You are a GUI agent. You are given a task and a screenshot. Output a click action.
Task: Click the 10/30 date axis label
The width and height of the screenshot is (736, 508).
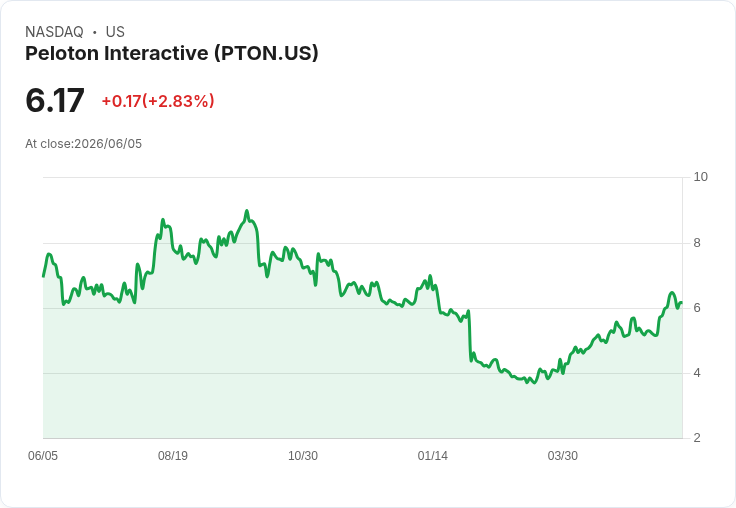click(303, 455)
